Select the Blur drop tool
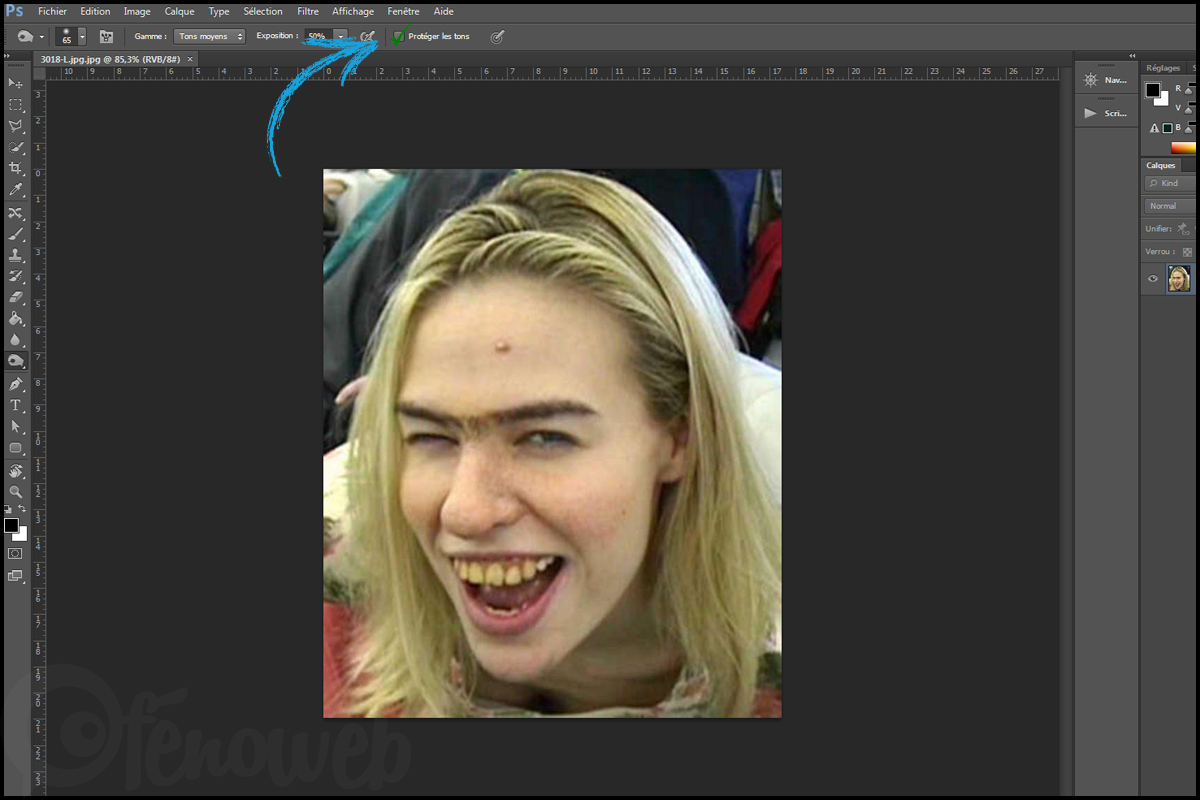Screen dimensions: 1200x800 pos(15,340)
